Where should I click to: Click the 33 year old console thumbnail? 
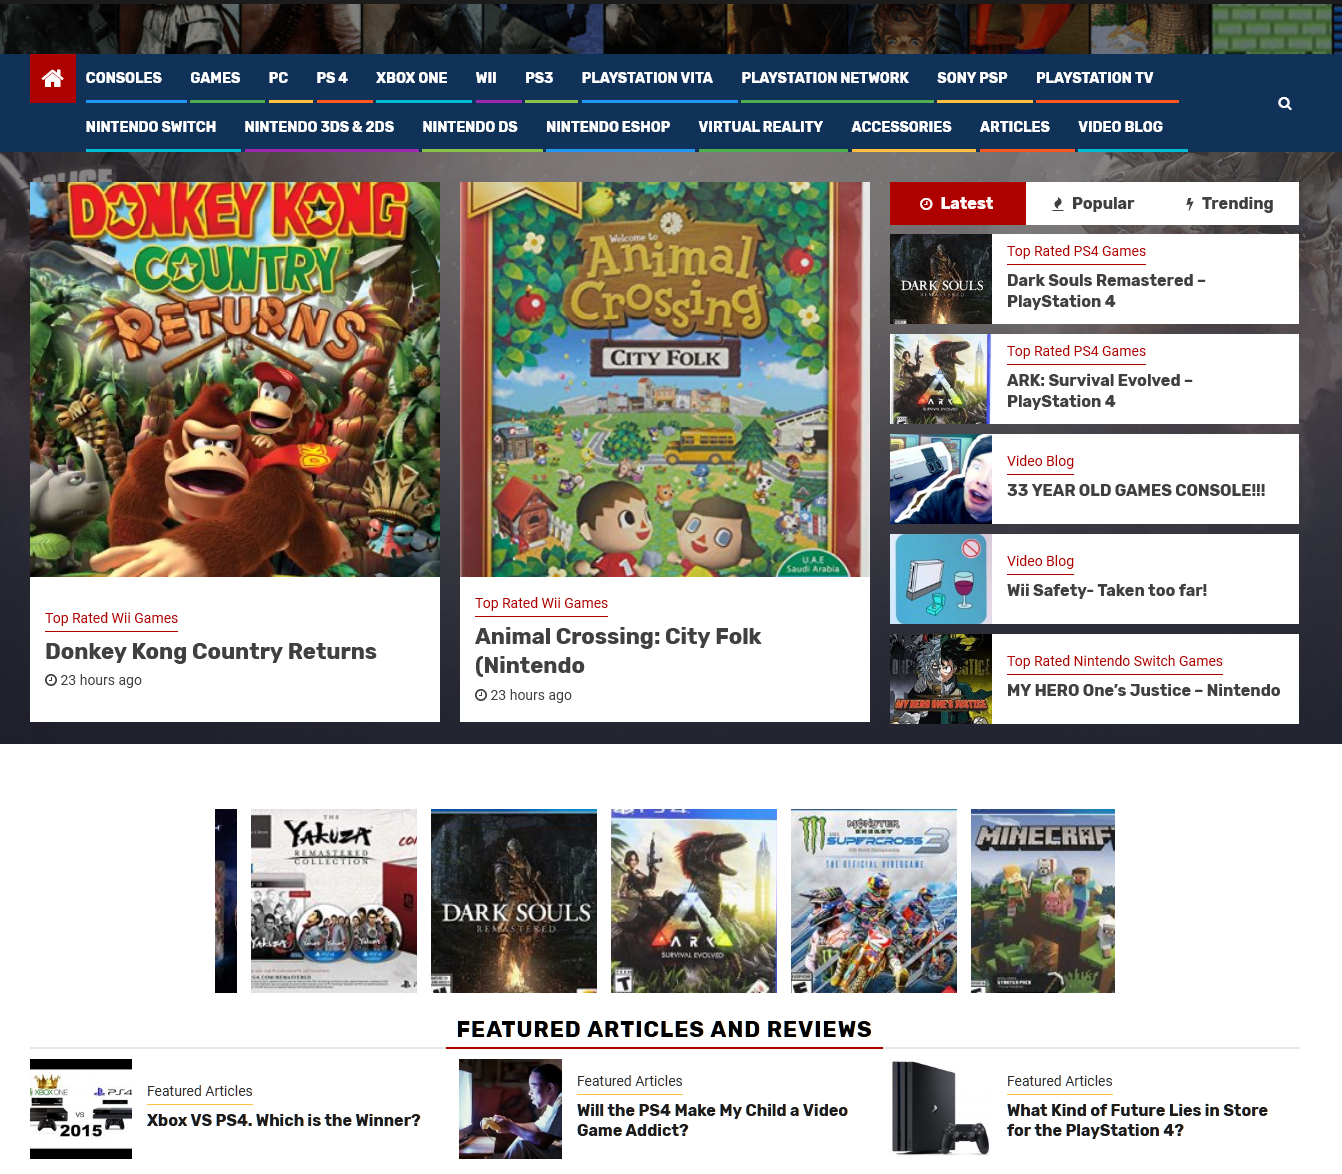click(941, 479)
